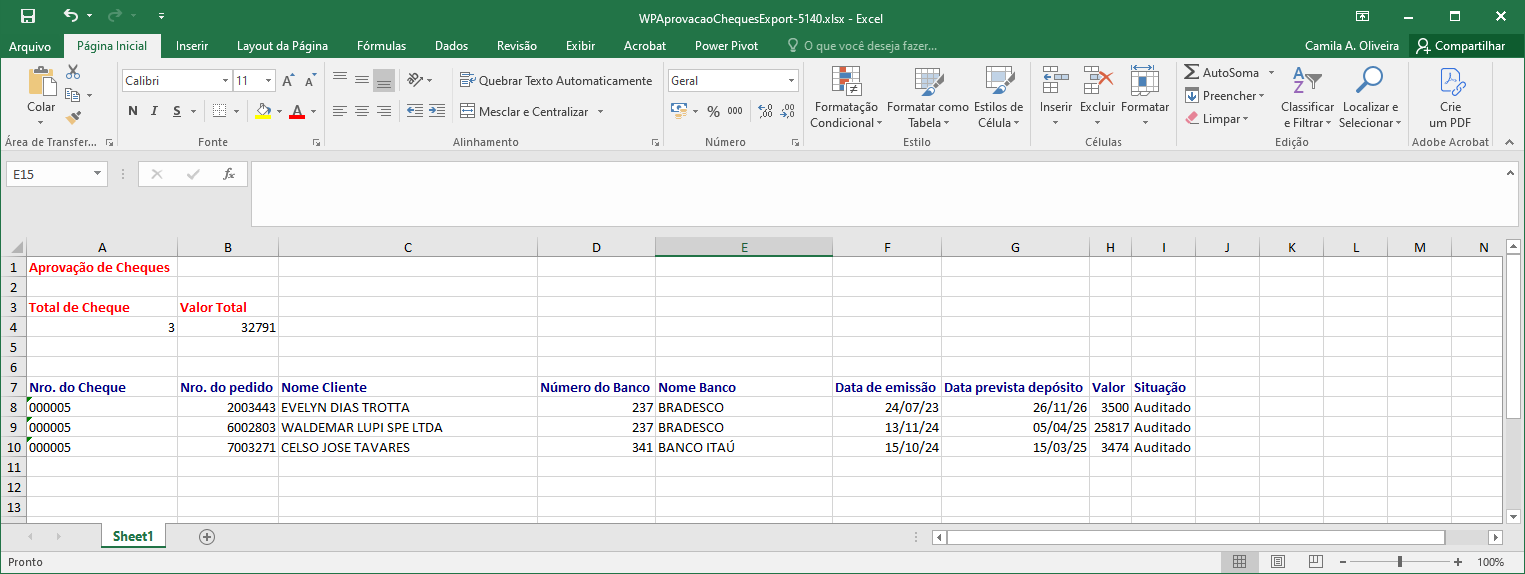
Task: Align text to the bottom
Action: coord(384,80)
